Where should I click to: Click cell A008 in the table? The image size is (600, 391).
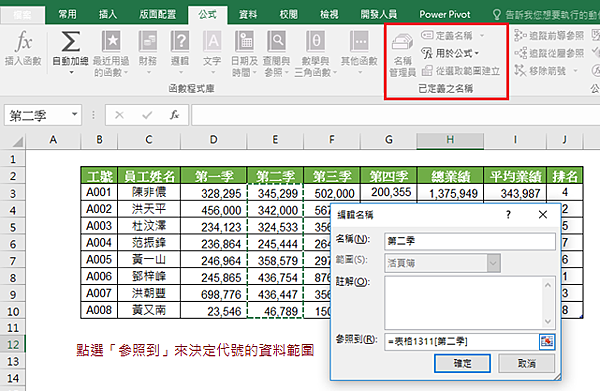(x=99, y=310)
